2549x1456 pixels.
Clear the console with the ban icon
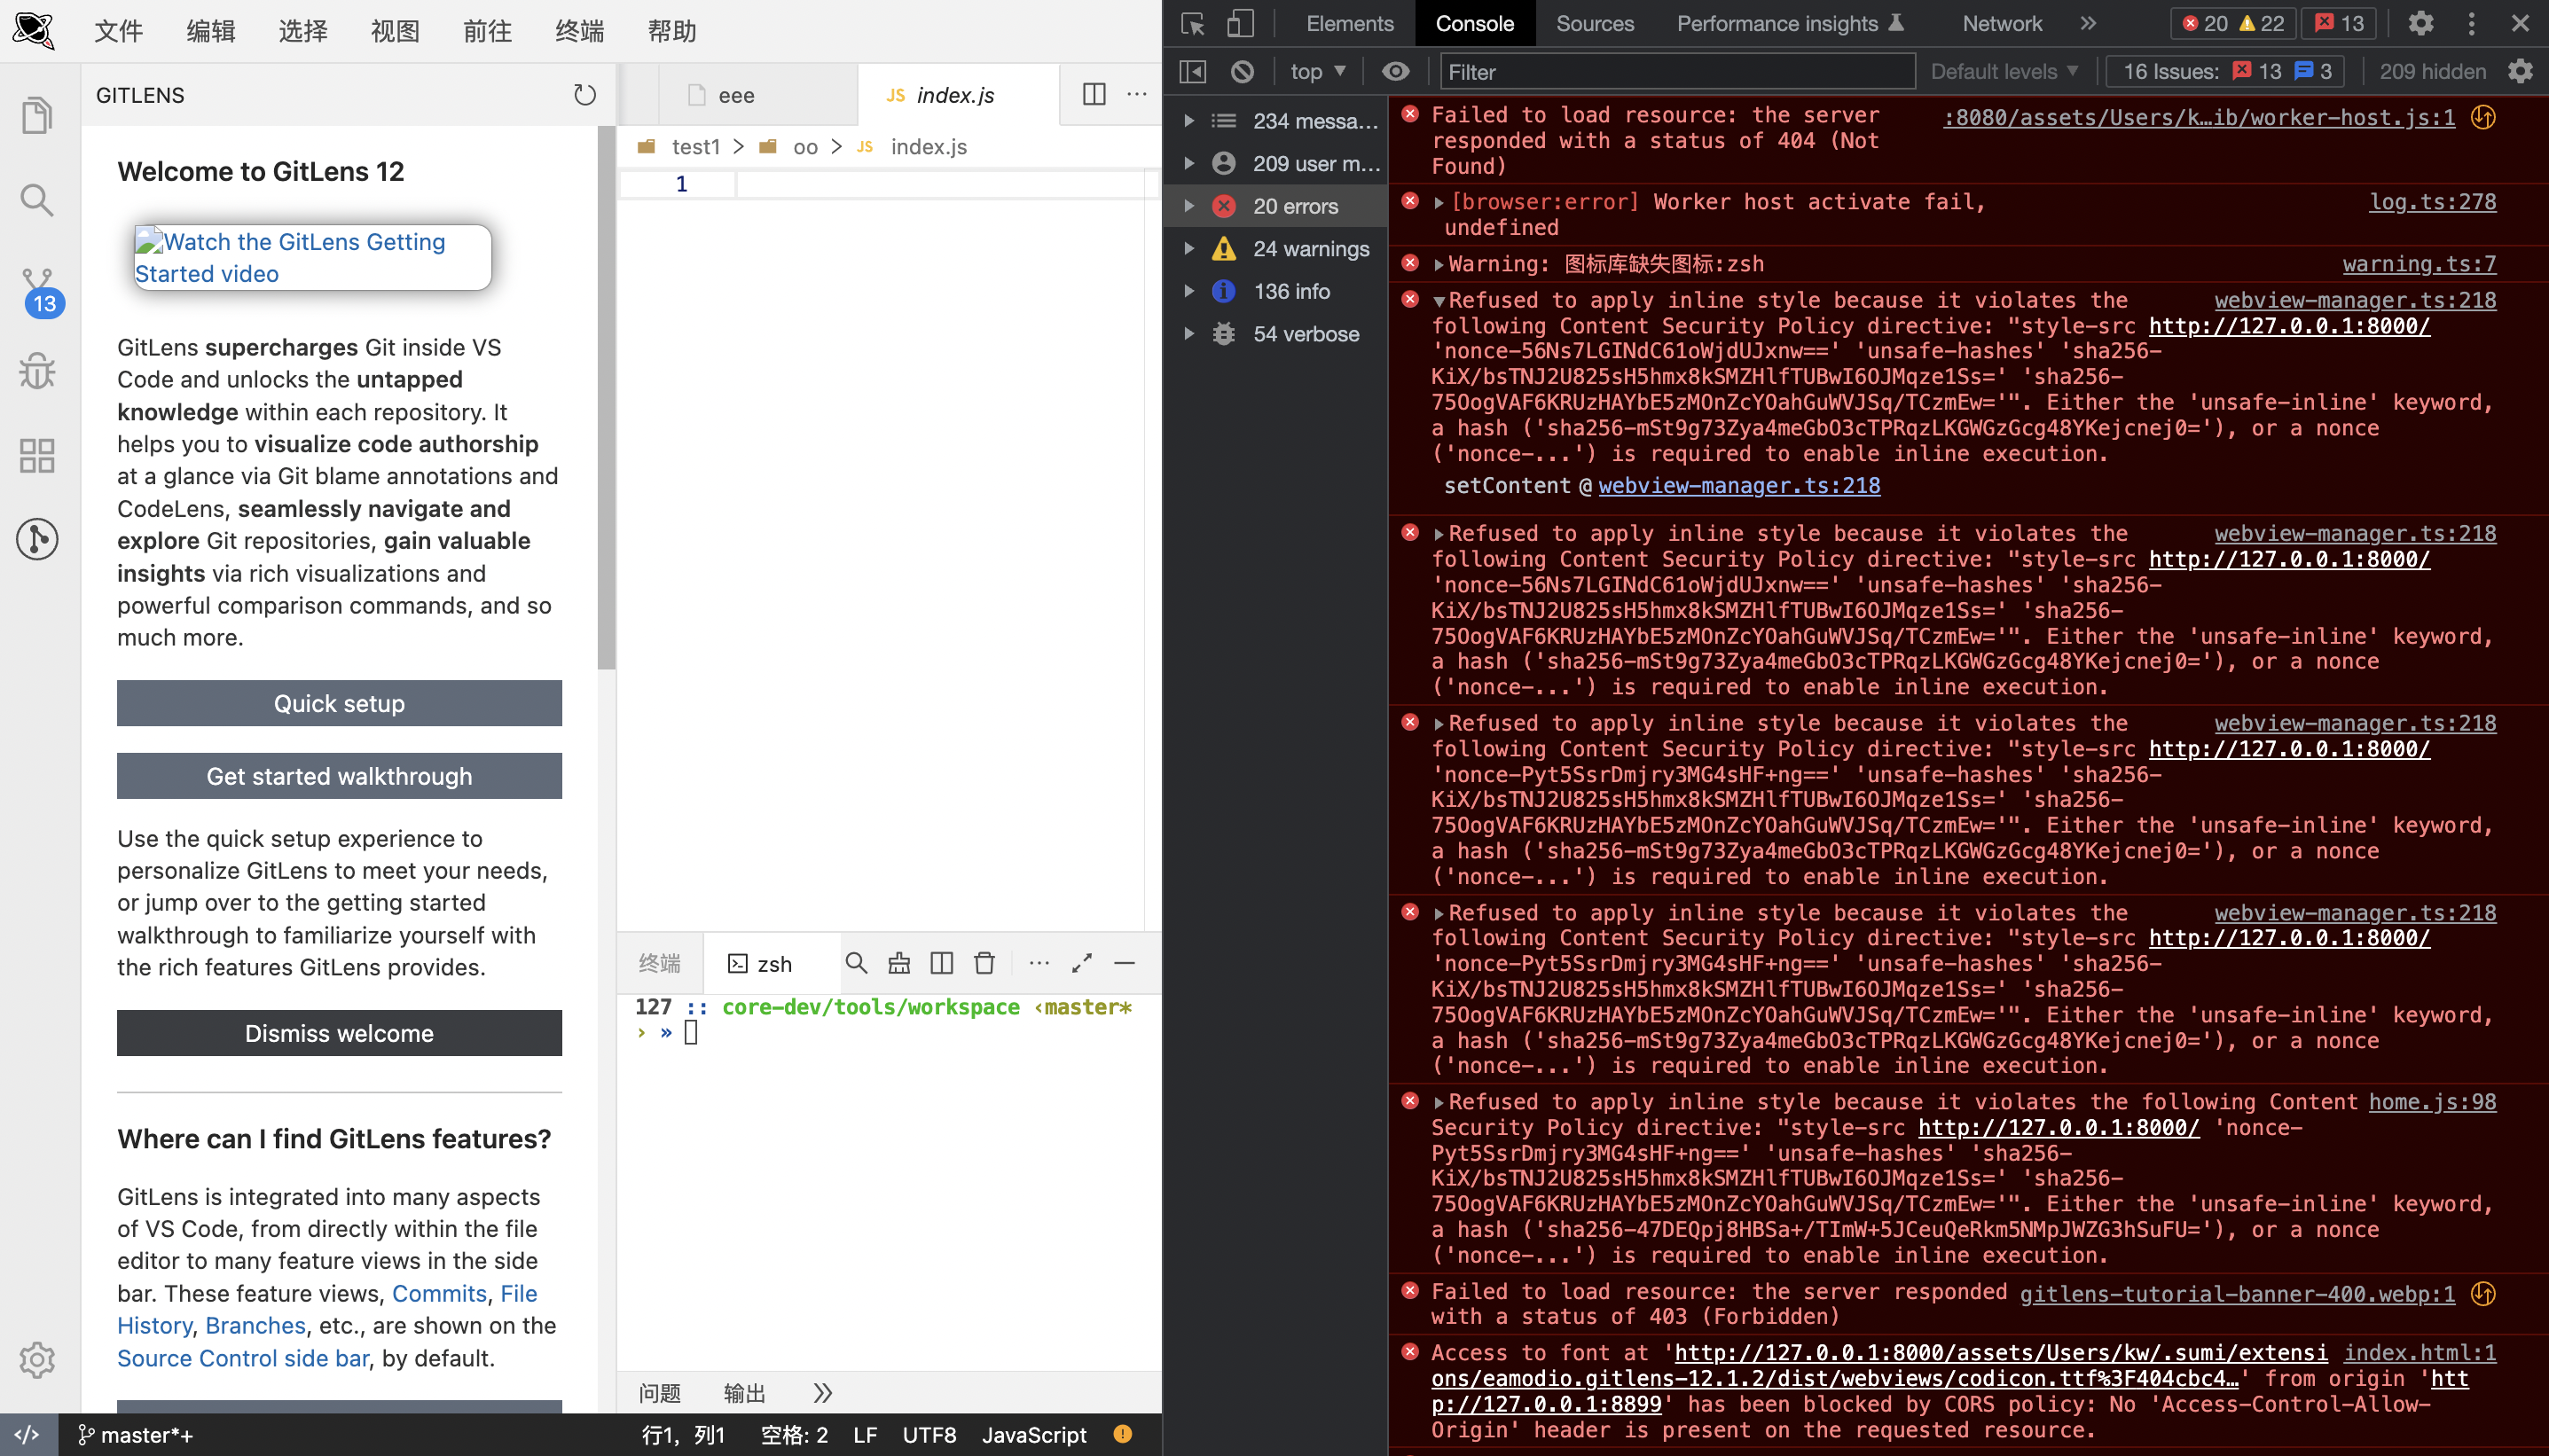coord(1242,72)
